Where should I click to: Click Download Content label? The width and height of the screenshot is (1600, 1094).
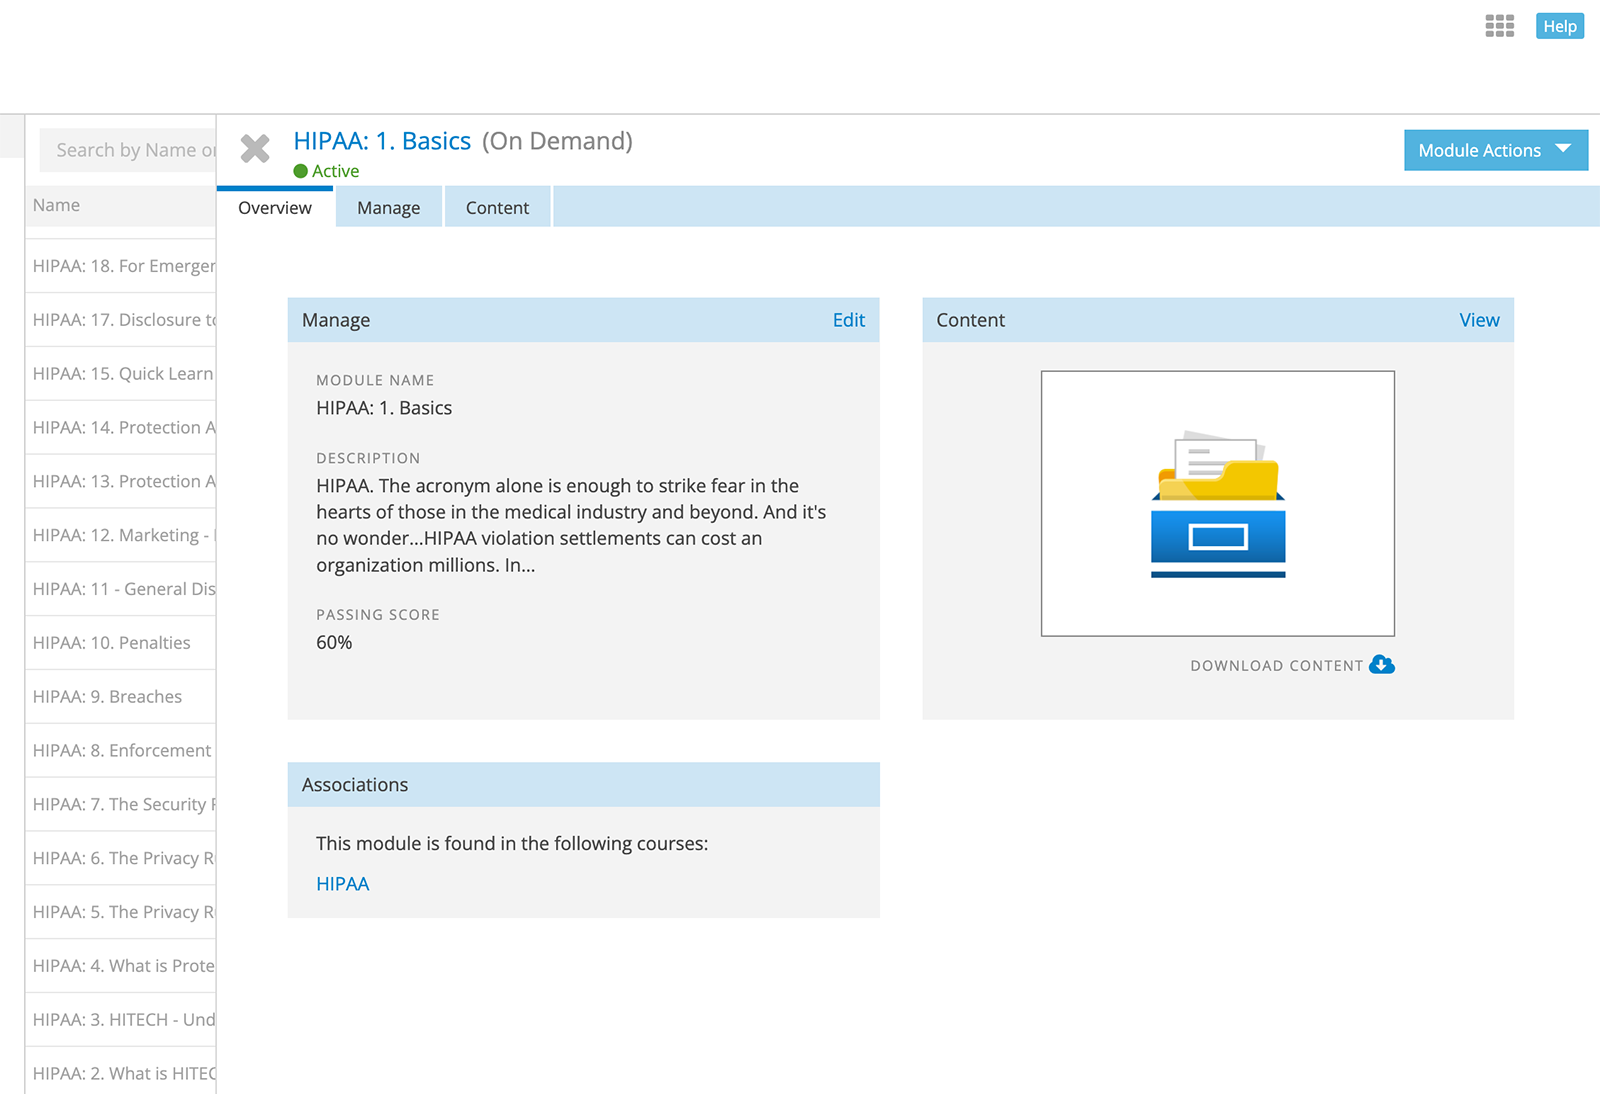click(1277, 666)
